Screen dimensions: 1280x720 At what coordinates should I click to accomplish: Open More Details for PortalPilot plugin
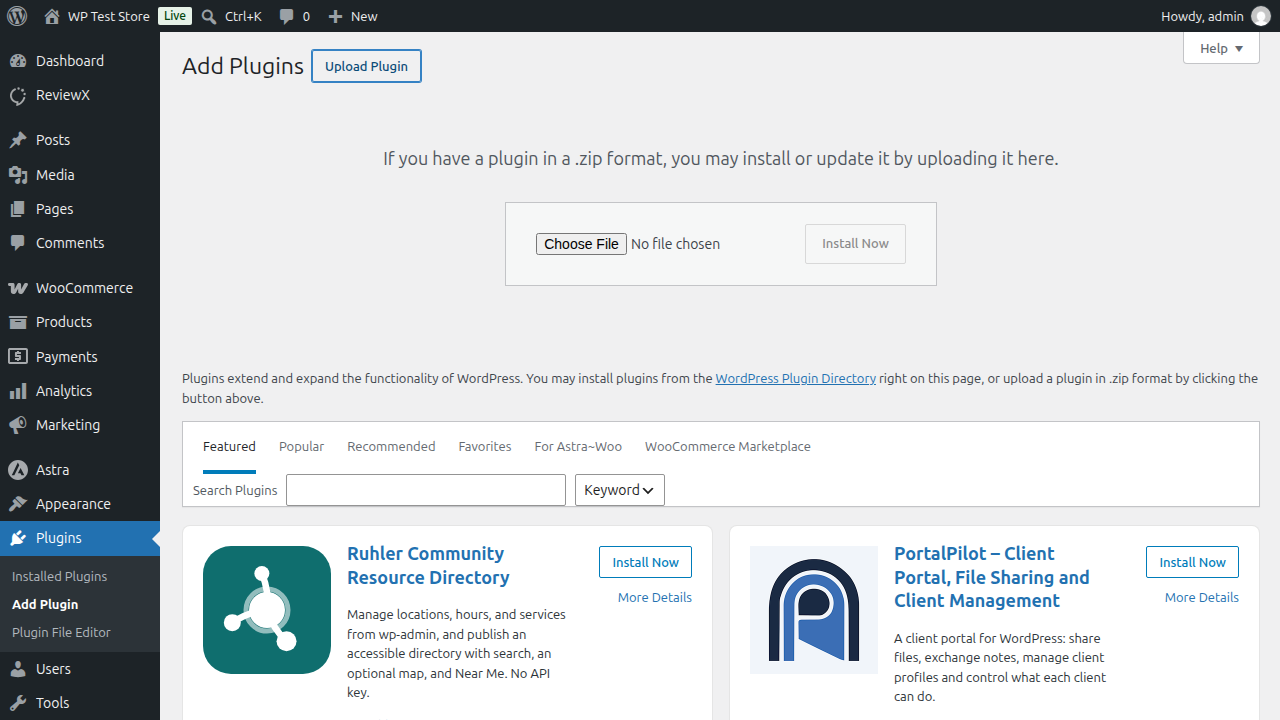[x=1202, y=597]
